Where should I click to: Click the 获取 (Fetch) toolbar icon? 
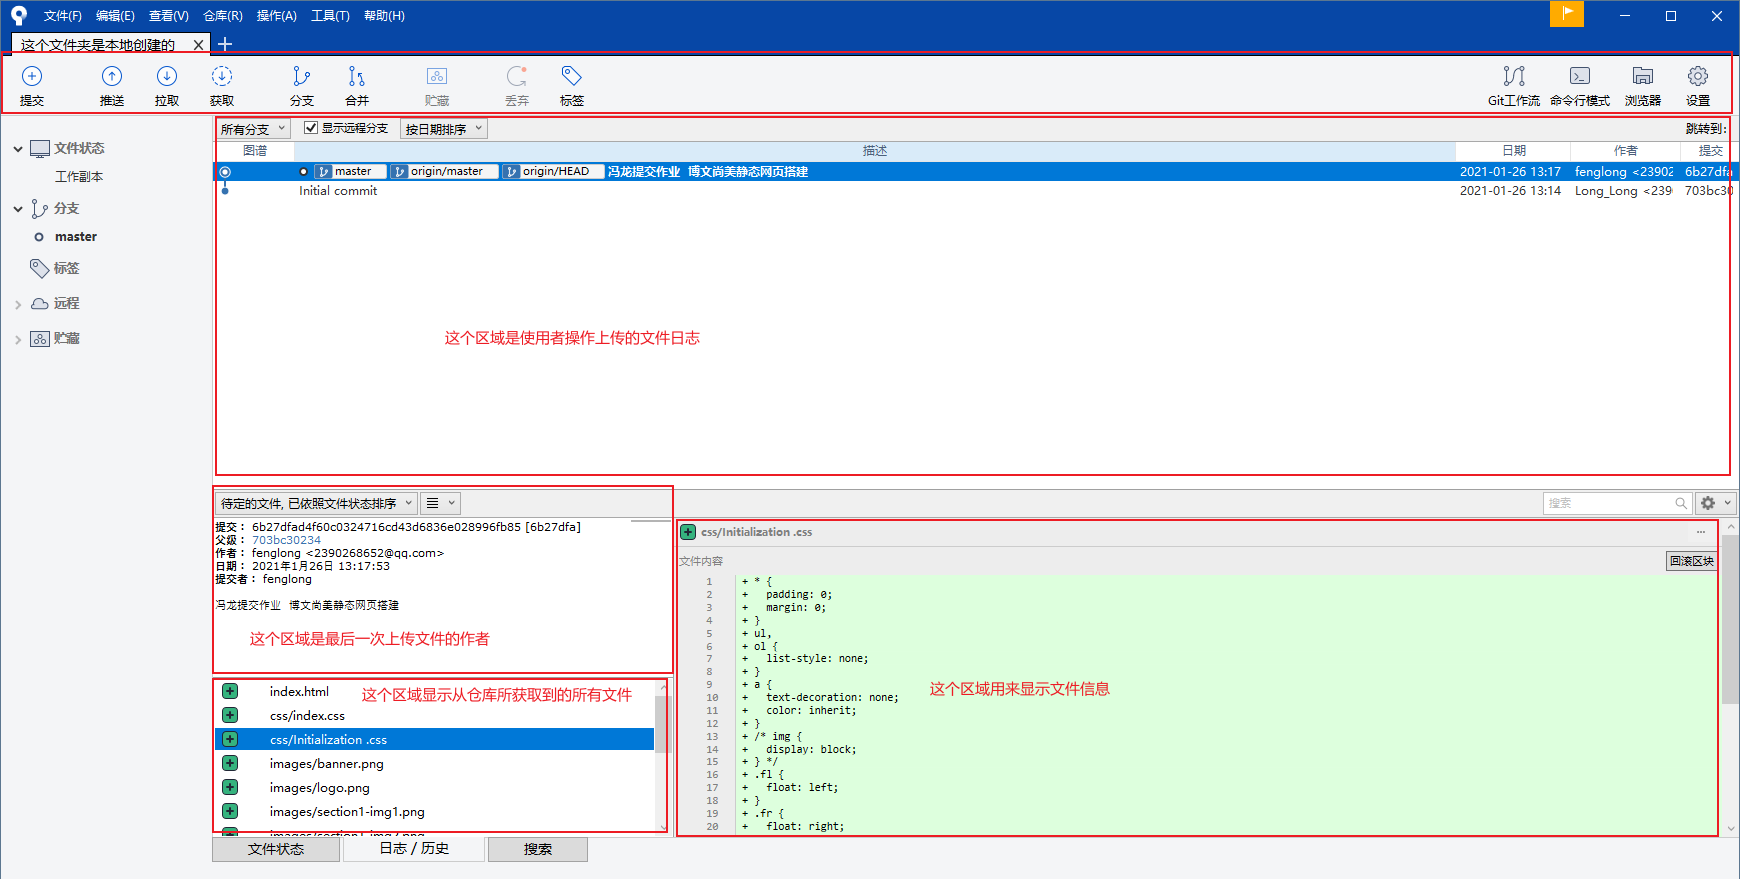point(222,76)
